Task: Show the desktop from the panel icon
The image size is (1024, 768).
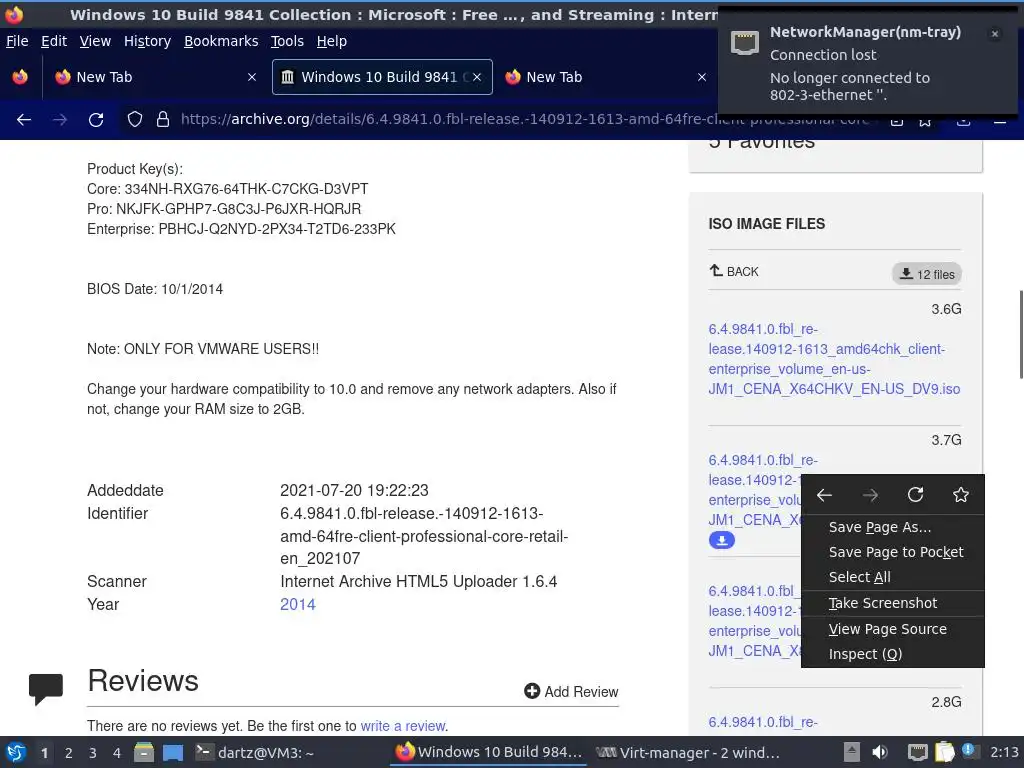Action: click(172, 752)
